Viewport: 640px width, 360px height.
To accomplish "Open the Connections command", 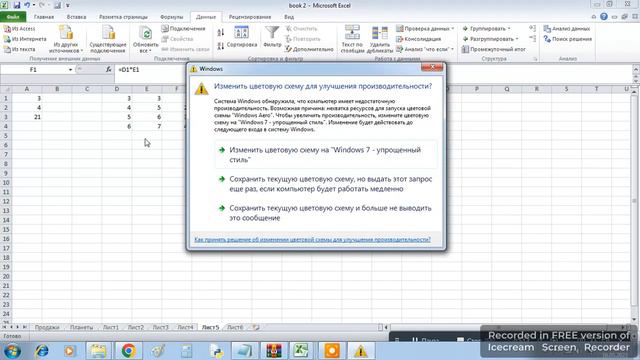I will tap(183, 29).
